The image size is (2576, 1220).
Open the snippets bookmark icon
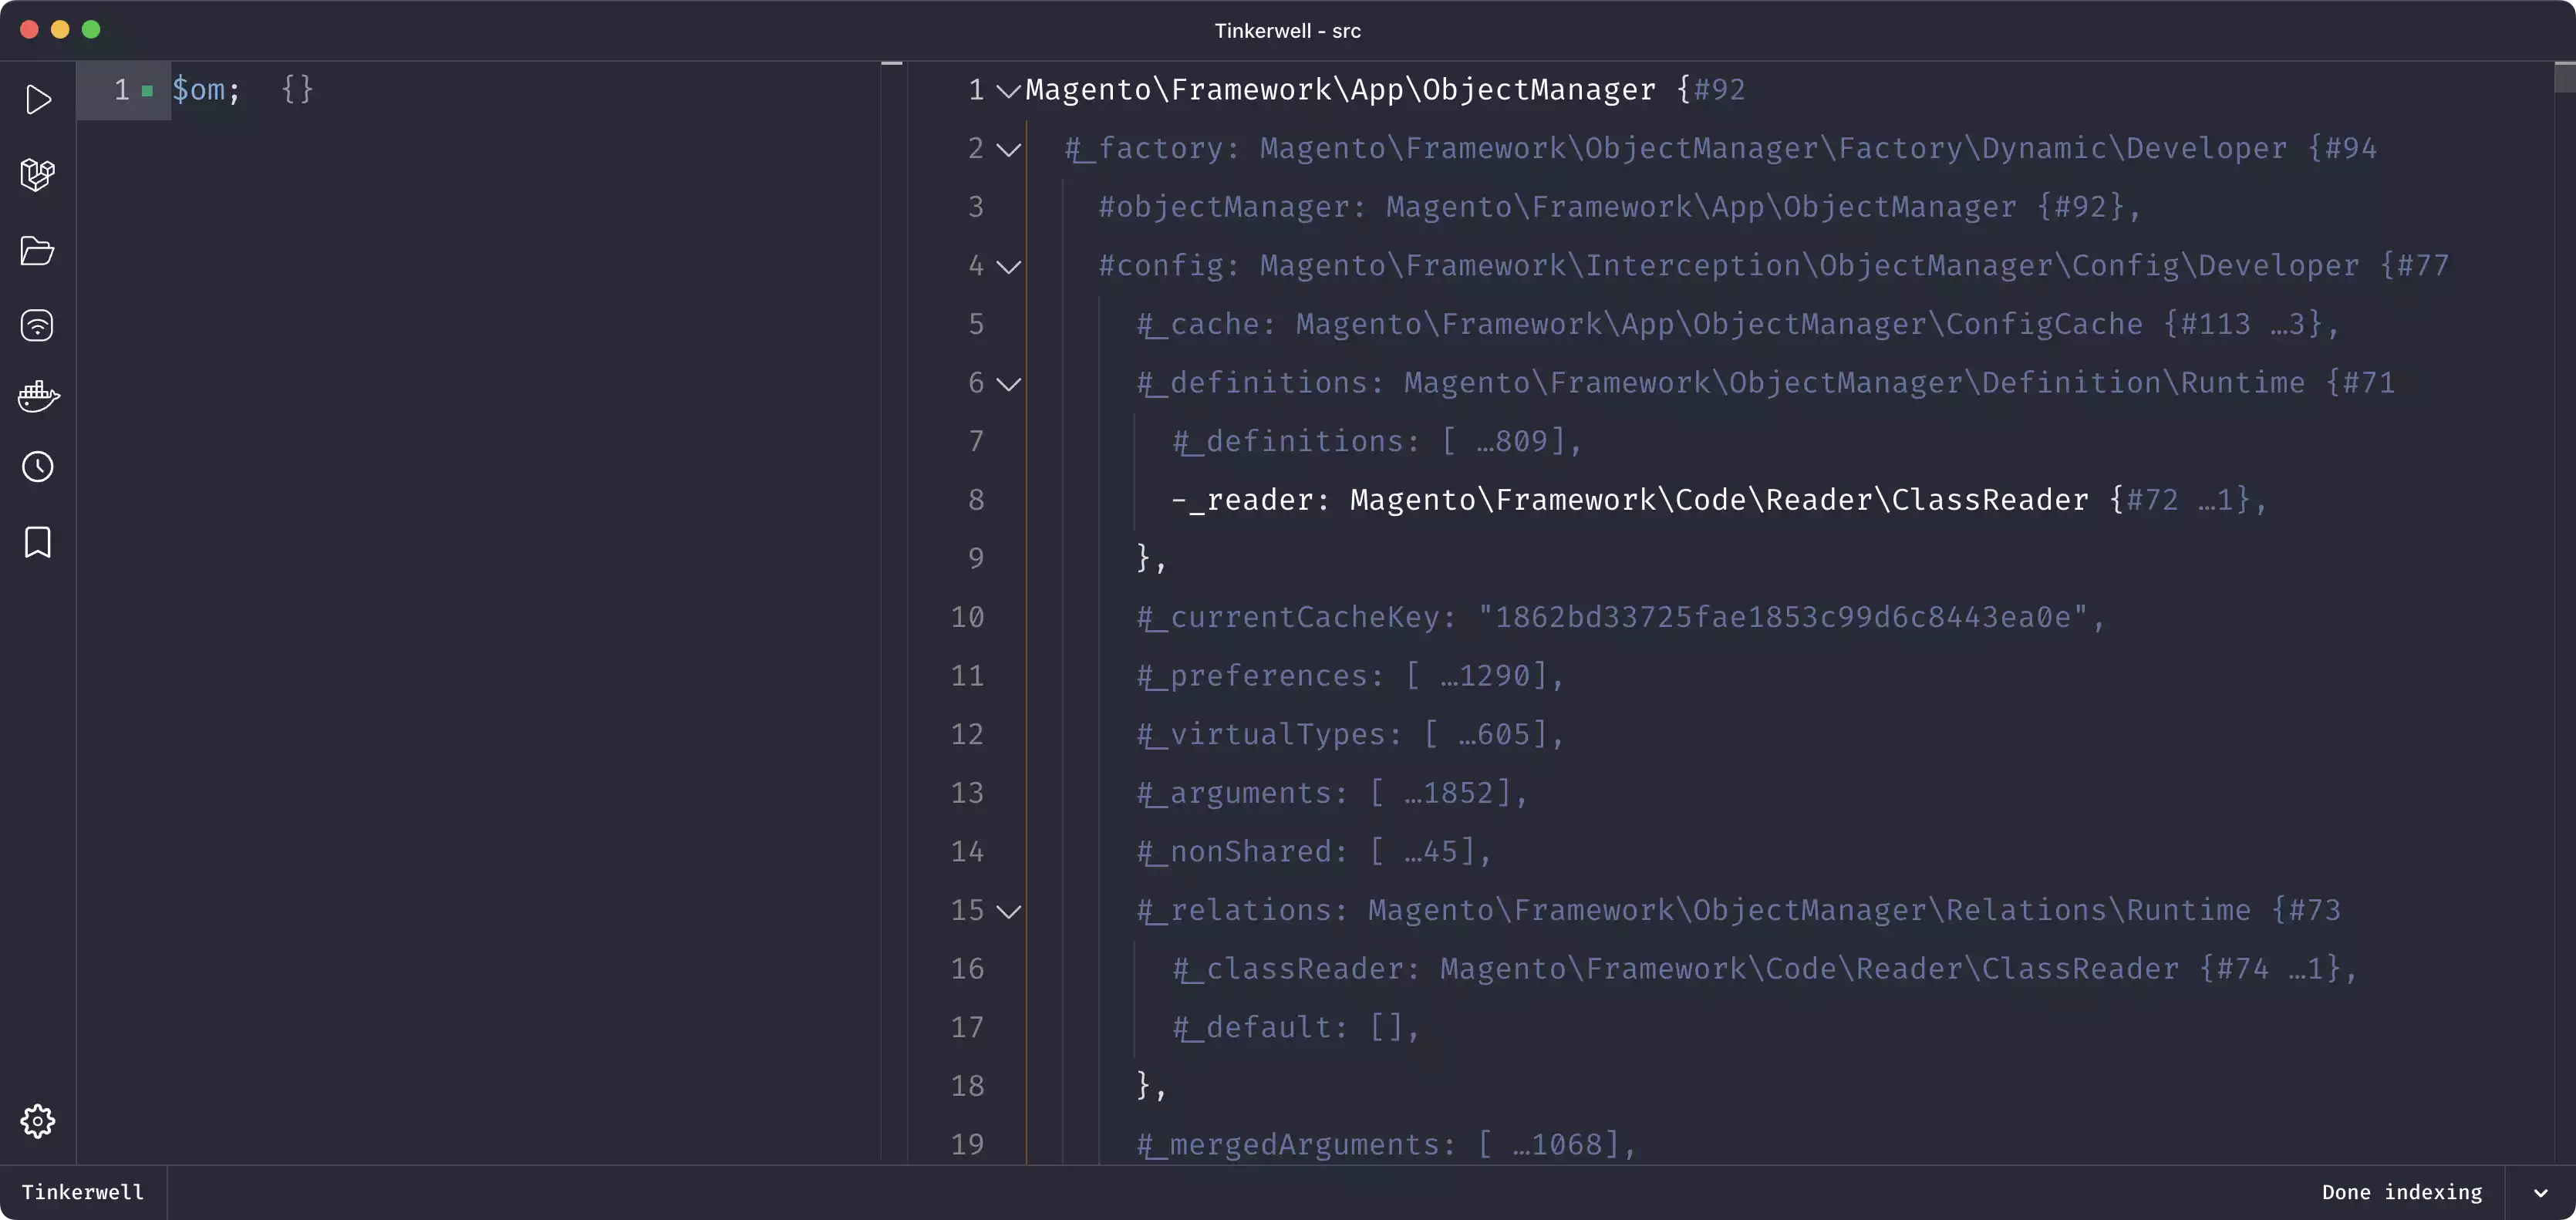tap(38, 543)
